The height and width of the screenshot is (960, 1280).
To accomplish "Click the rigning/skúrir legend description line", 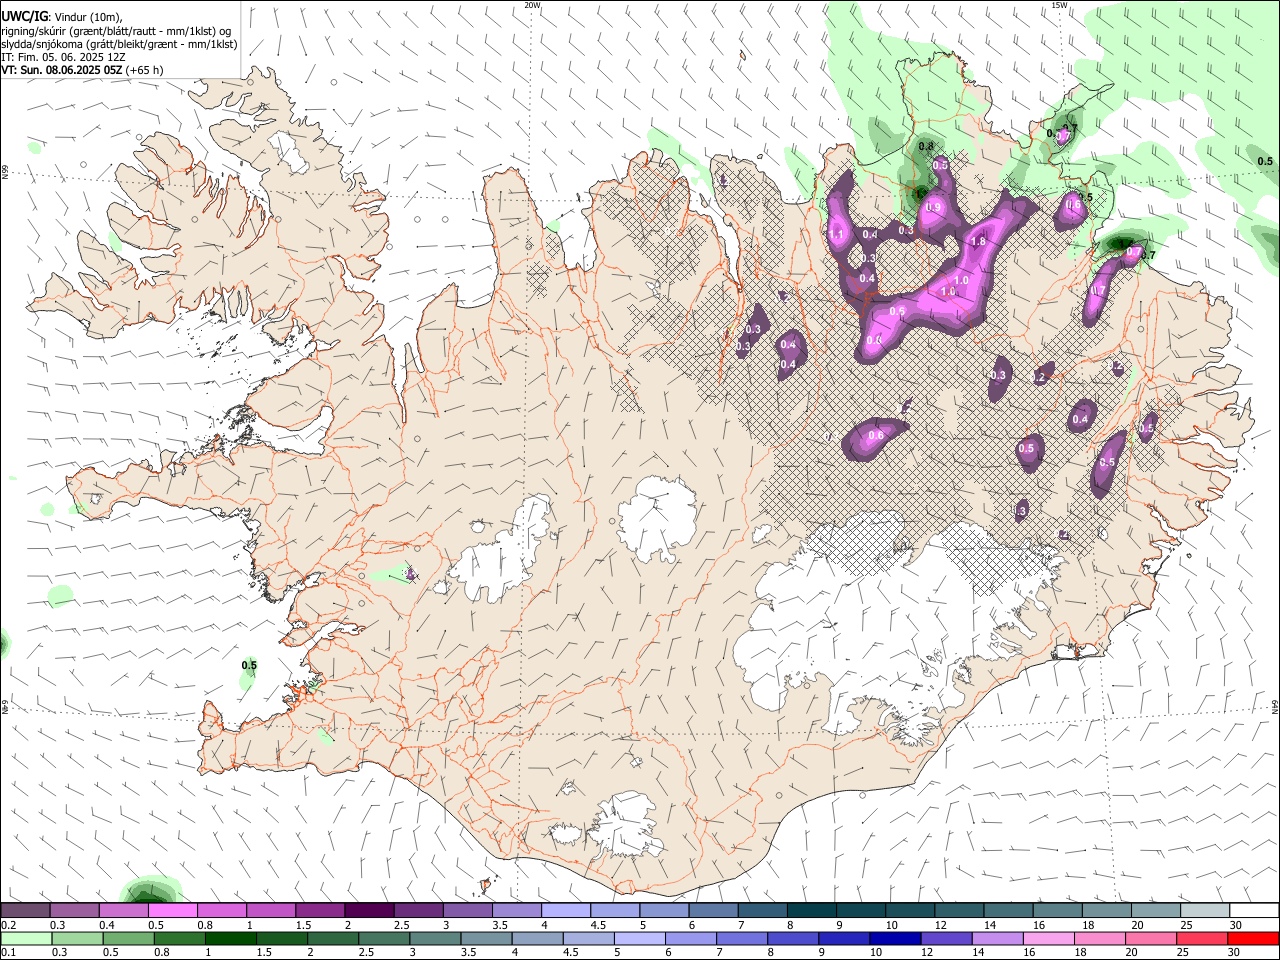I will point(117,31).
